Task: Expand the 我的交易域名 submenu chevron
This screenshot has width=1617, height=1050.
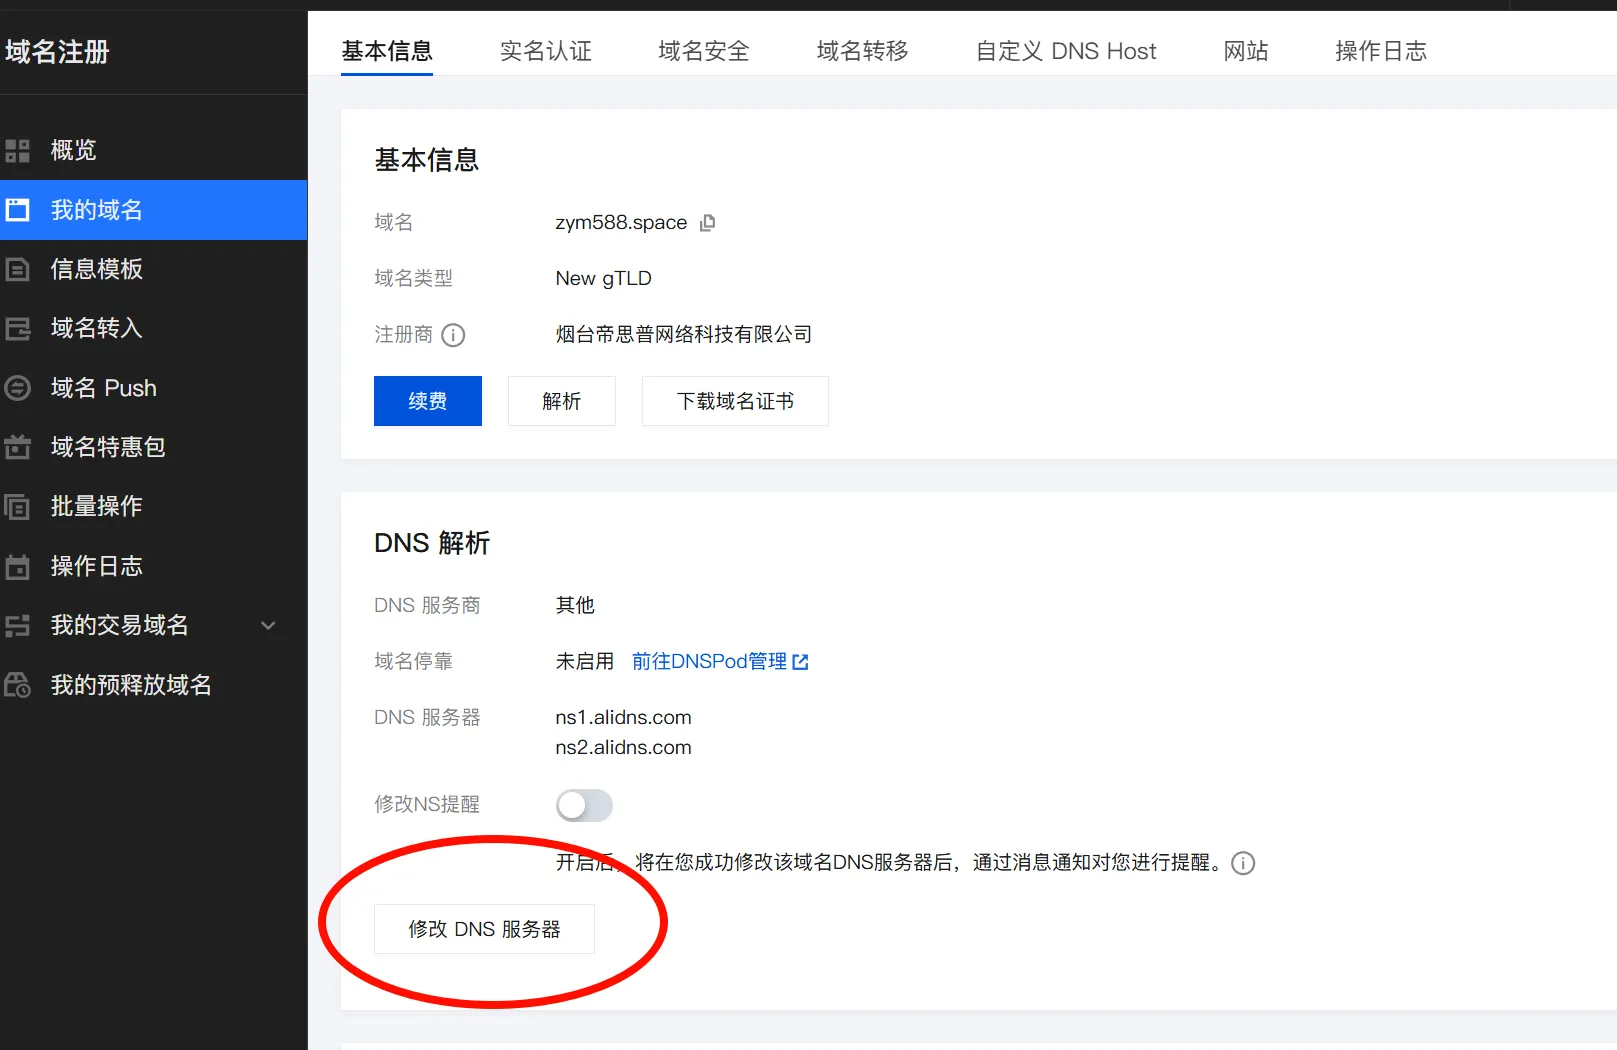Action: coord(268,626)
